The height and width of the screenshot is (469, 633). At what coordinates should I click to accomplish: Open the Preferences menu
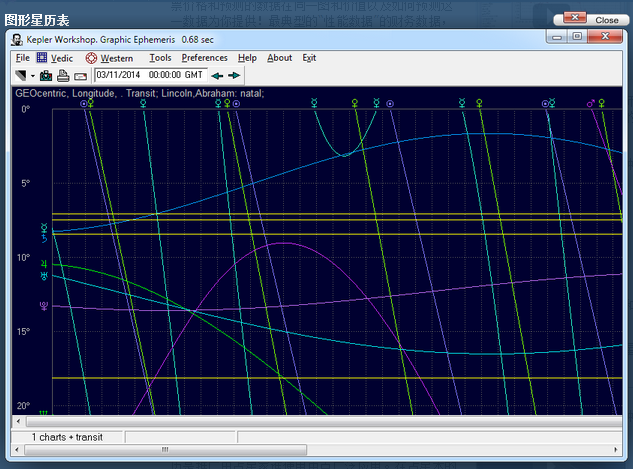tap(204, 58)
